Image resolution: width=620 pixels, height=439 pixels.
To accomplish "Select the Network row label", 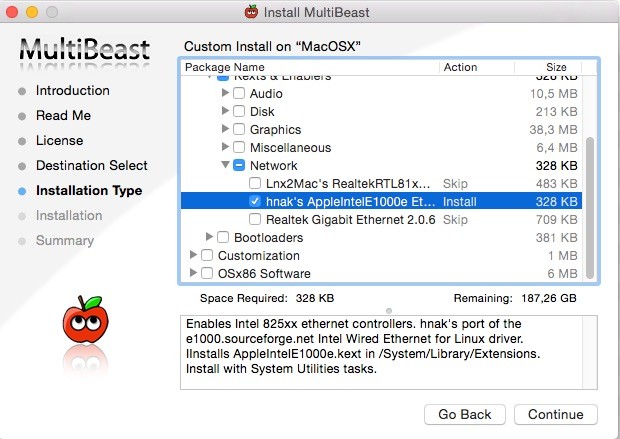I will coord(274,166).
